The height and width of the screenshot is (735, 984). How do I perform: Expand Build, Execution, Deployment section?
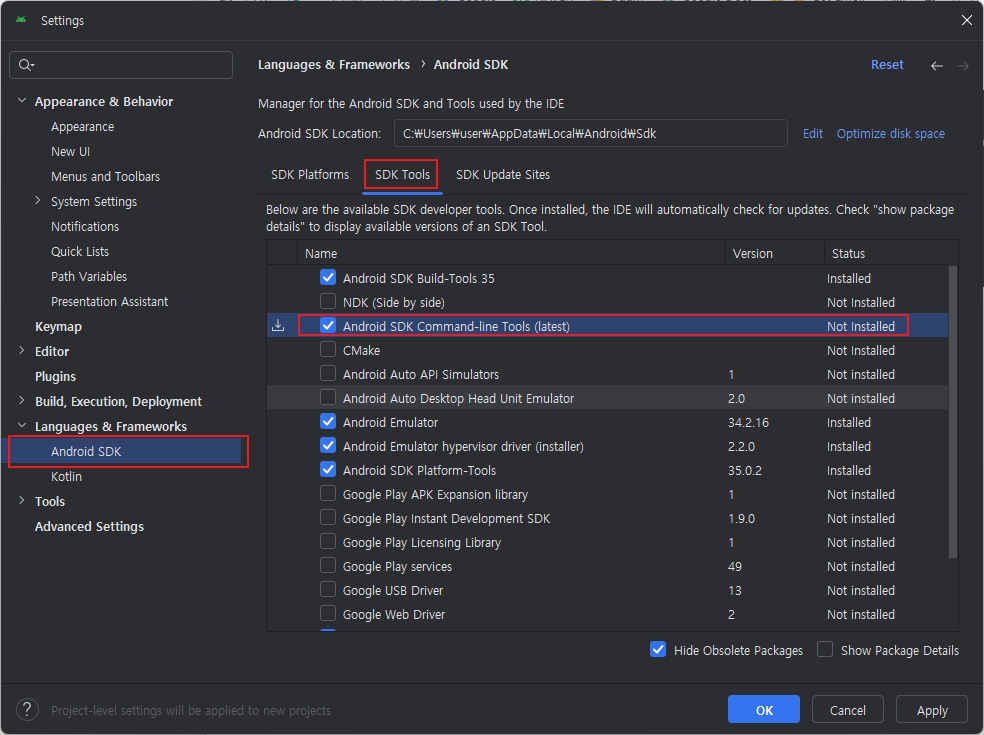(x=22, y=400)
